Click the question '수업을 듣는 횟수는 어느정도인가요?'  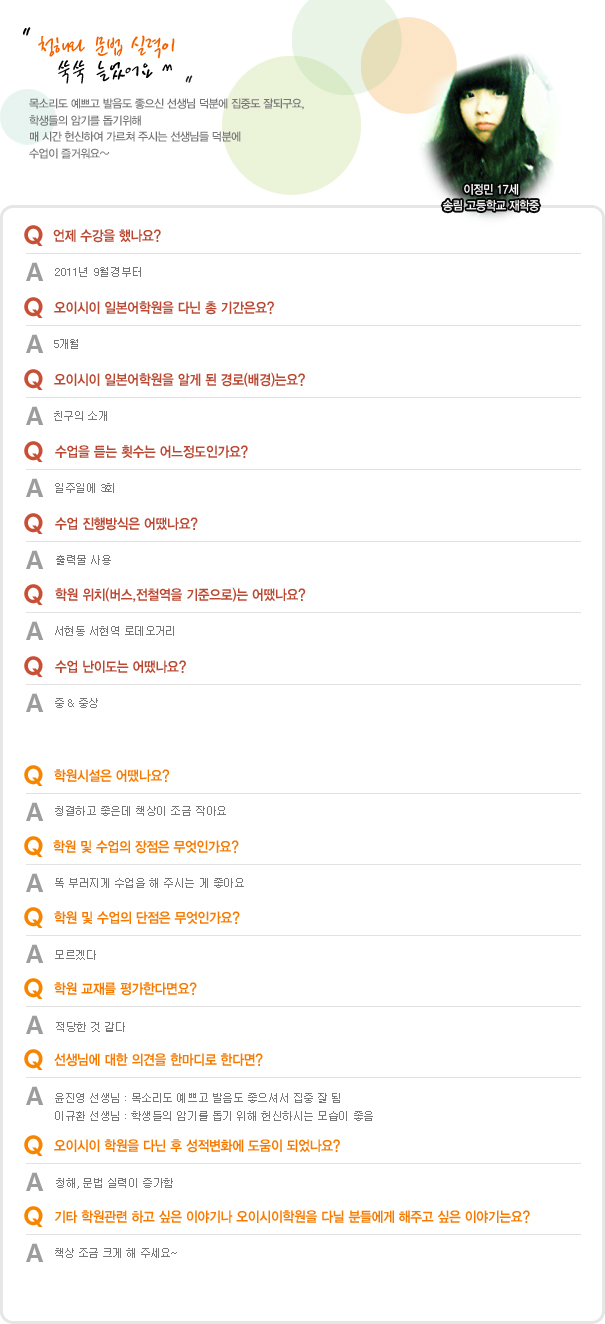click(151, 451)
